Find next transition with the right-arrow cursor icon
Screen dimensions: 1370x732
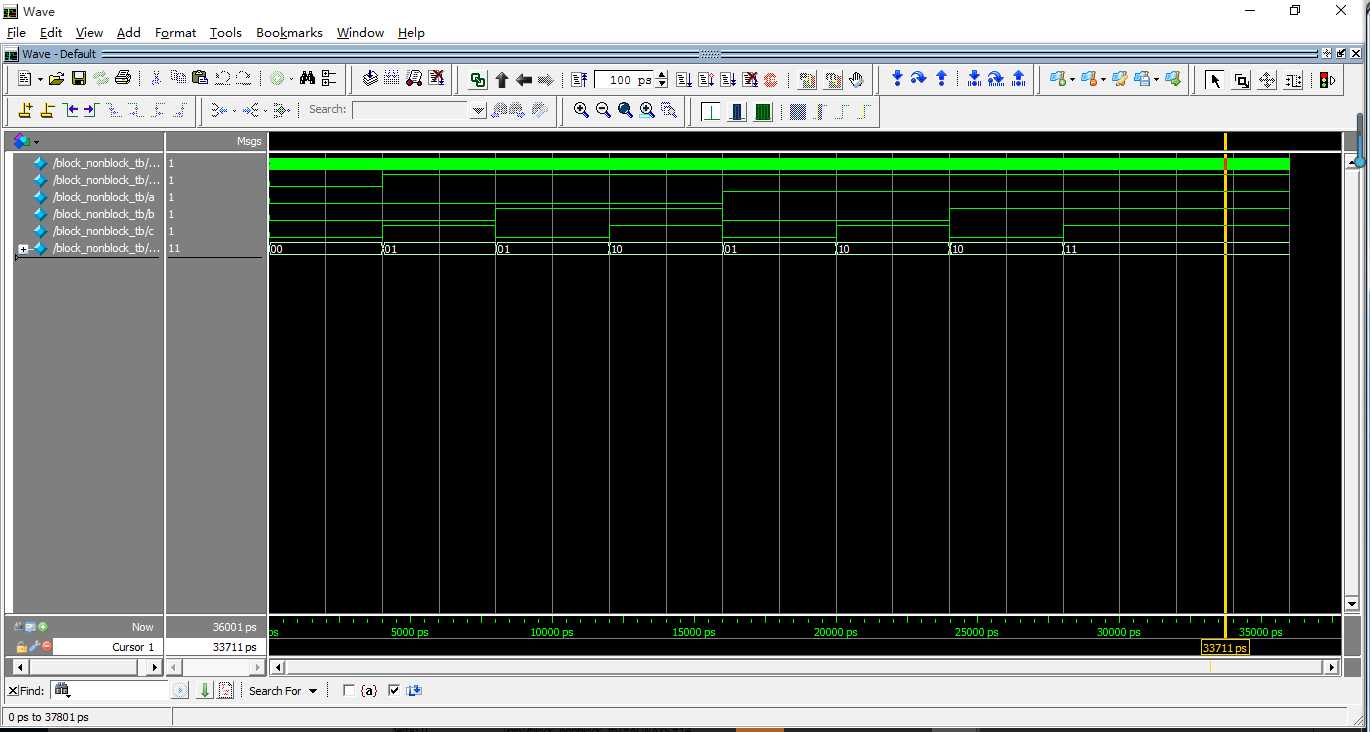pyautogui.click(x=91, y=111)
